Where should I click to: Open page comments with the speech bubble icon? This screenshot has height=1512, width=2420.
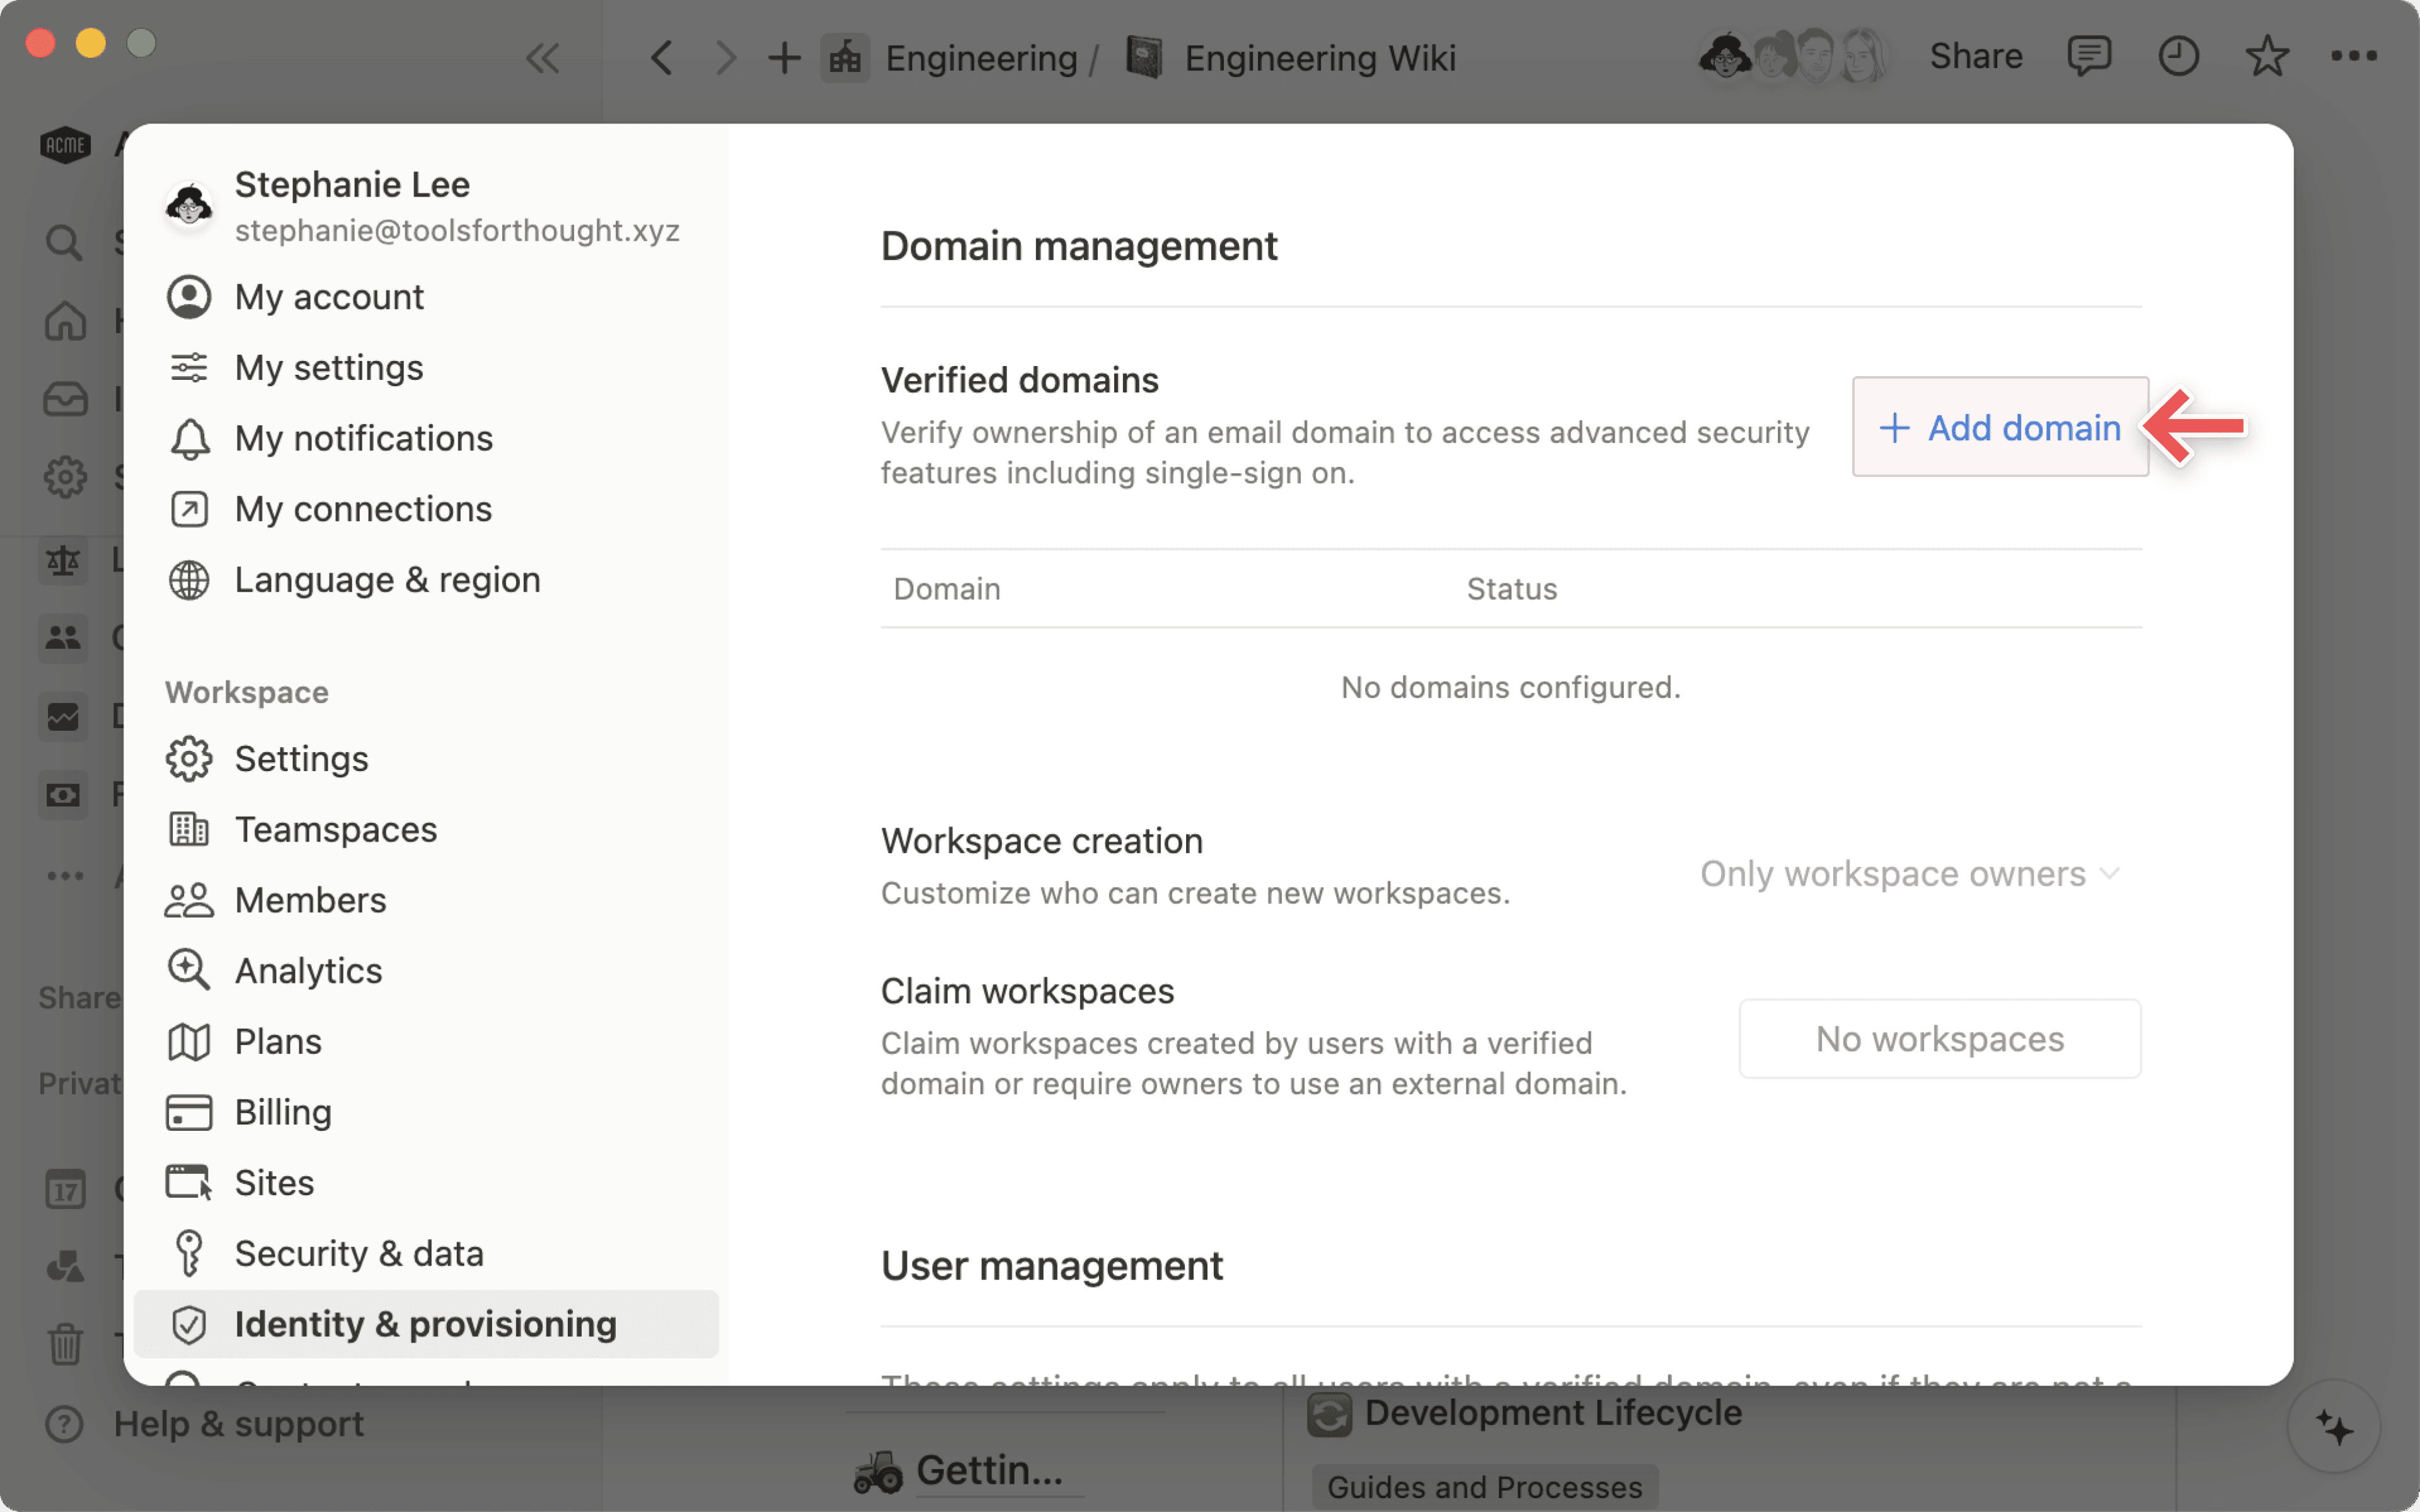[x=2089, y=57]
